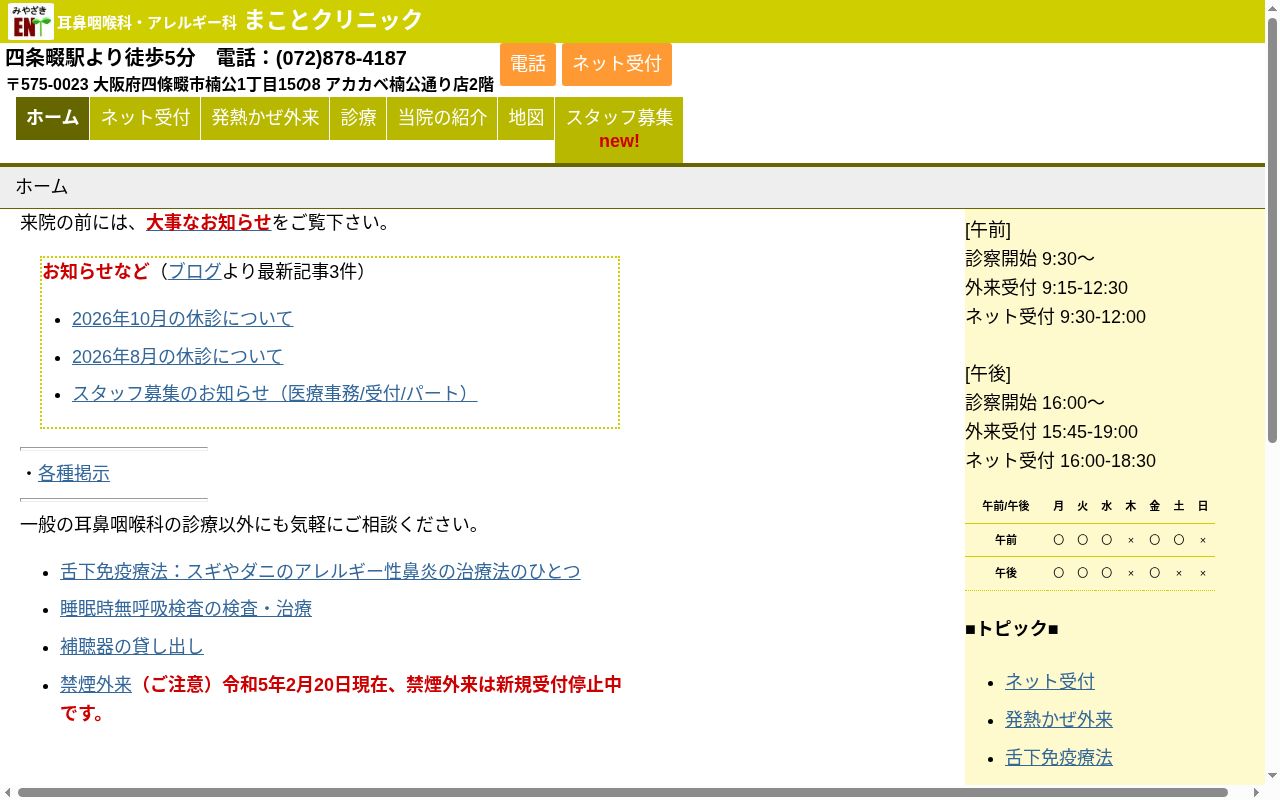1280x800 pixels.
Task: Click the 〒575-0023 clinic address line
Action: point(250,84)
